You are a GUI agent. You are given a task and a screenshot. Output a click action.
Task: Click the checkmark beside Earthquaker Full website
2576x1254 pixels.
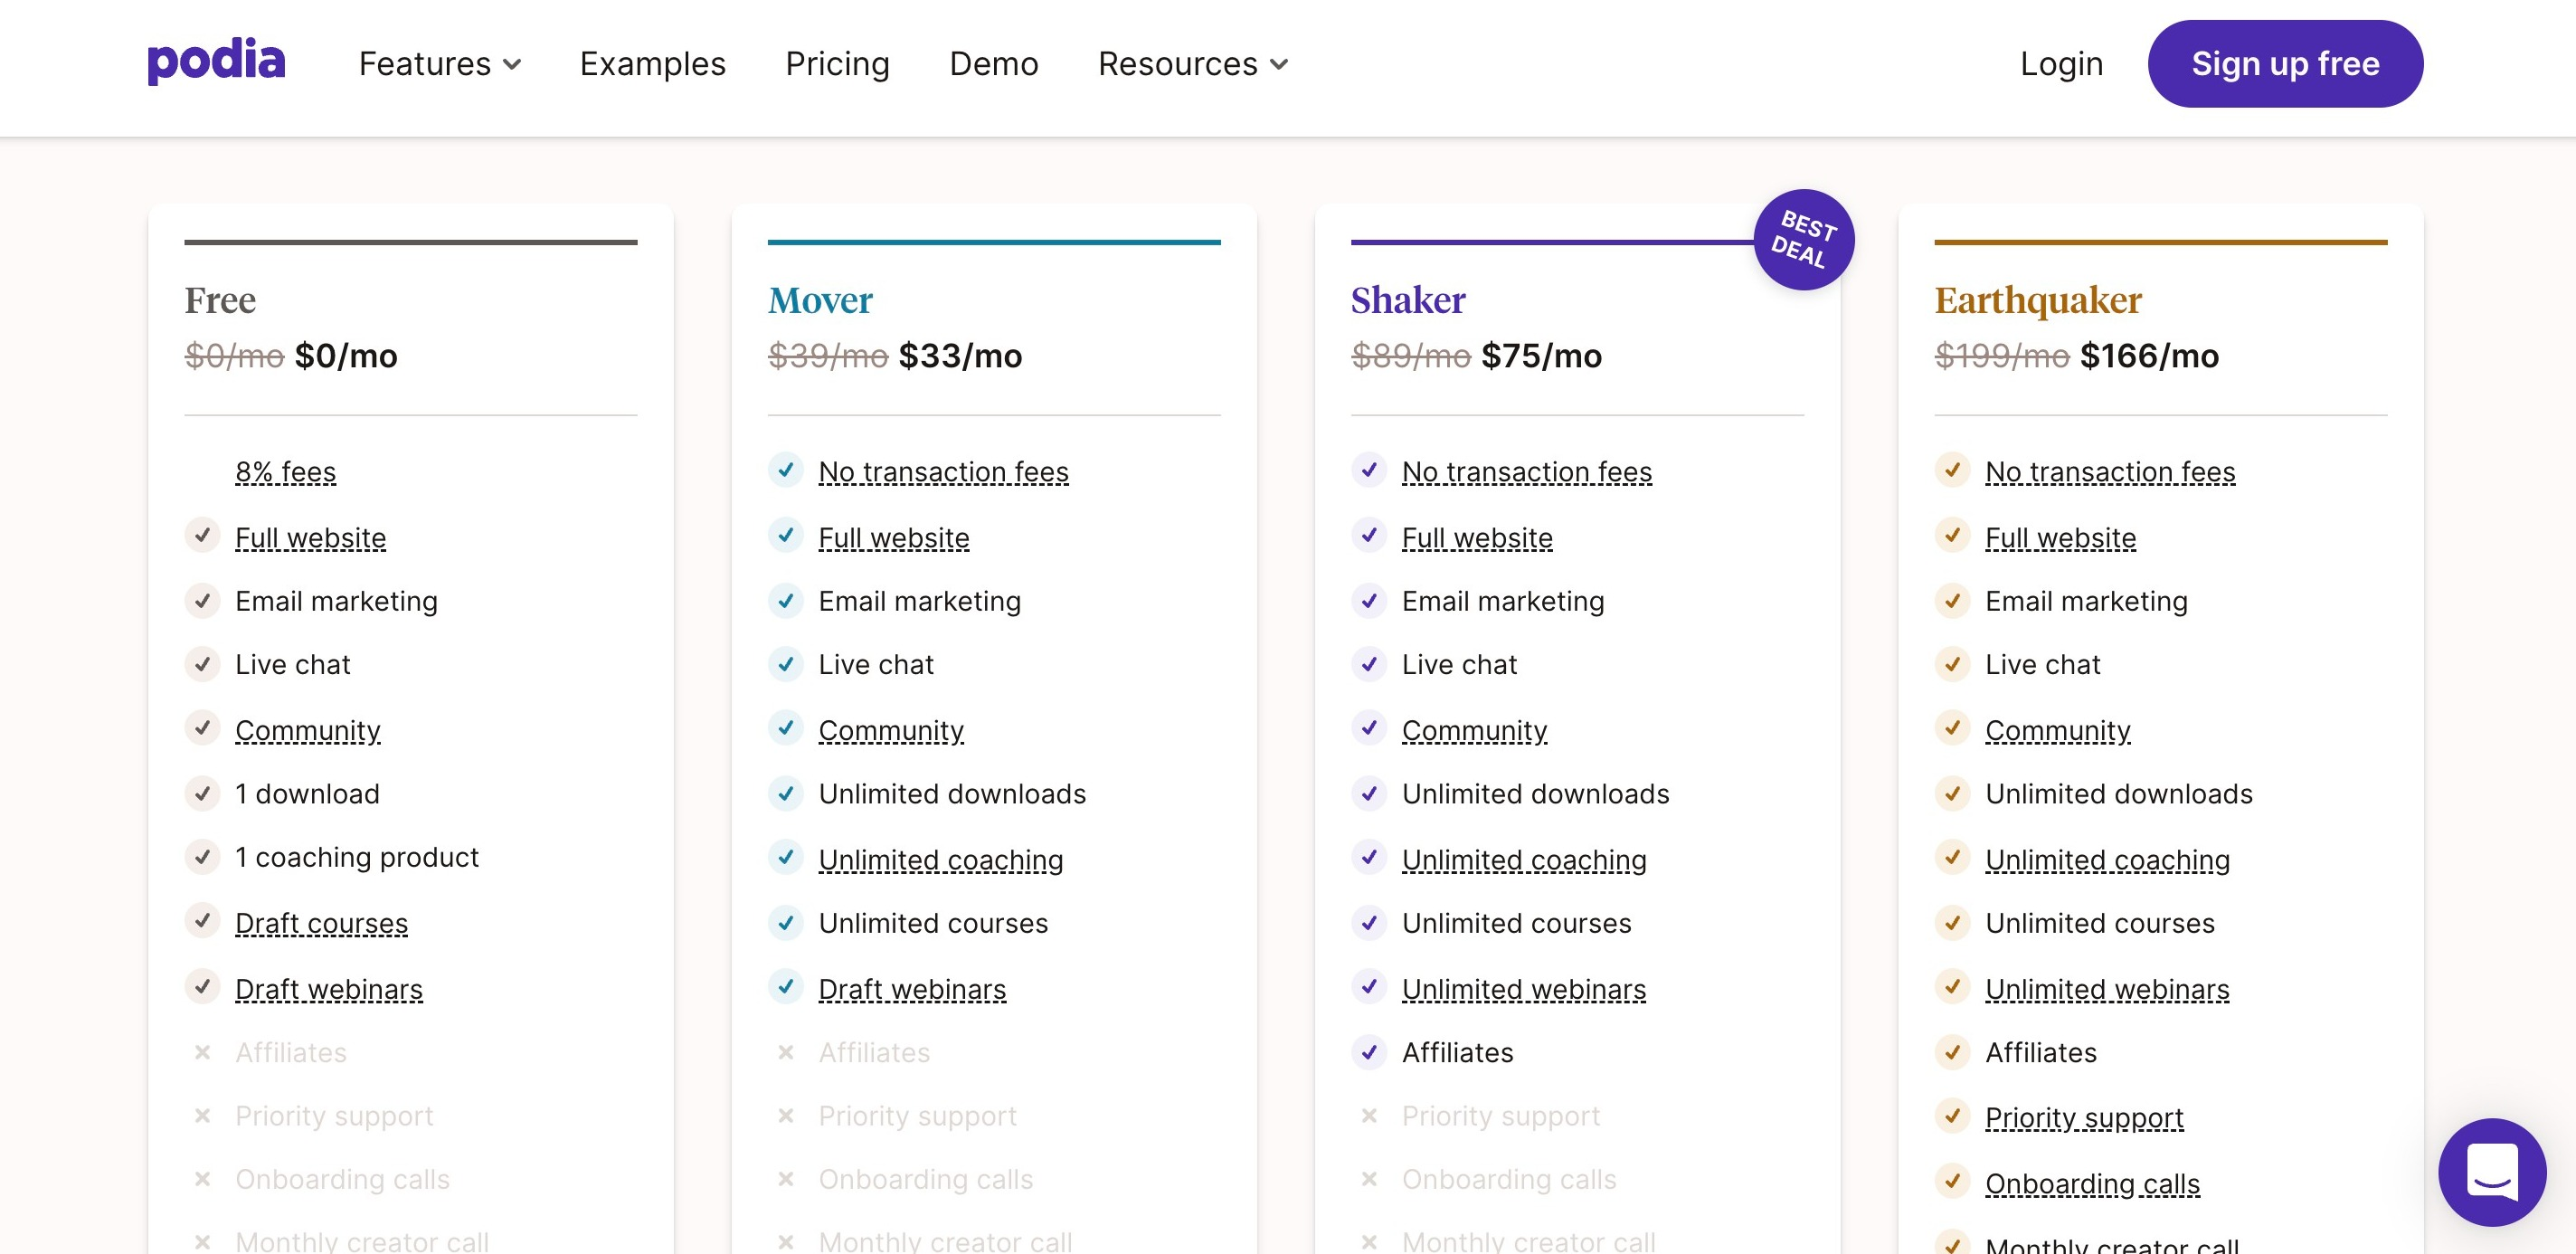[x=1952, y=535]
